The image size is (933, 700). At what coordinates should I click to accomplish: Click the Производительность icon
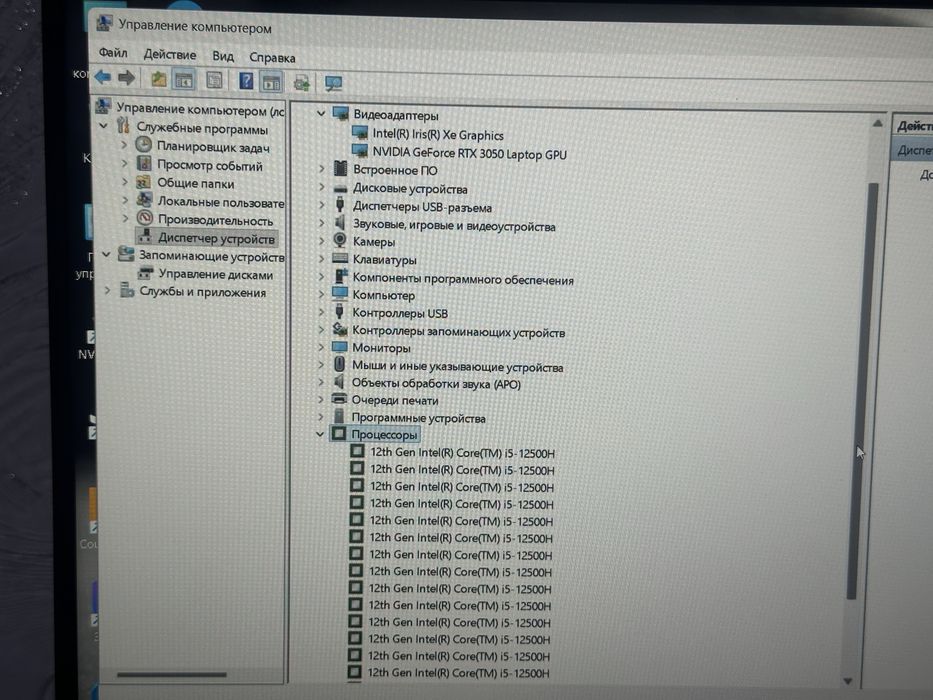click(x=145, y=218)
